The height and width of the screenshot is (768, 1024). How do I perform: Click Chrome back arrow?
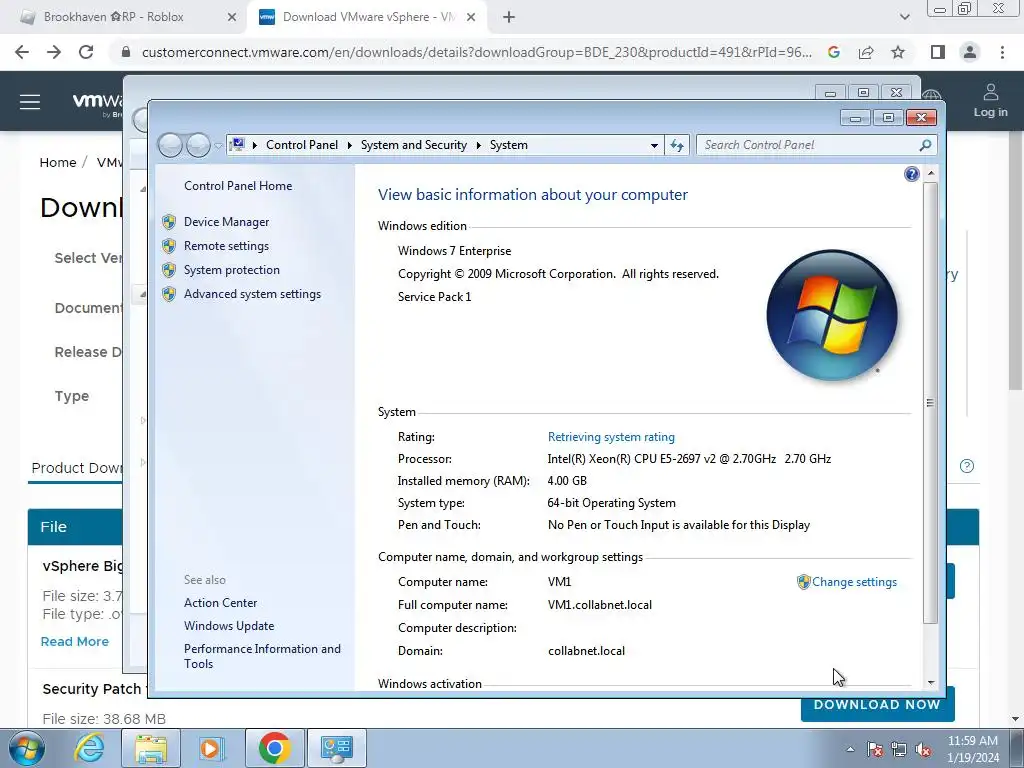coord(22,52)
